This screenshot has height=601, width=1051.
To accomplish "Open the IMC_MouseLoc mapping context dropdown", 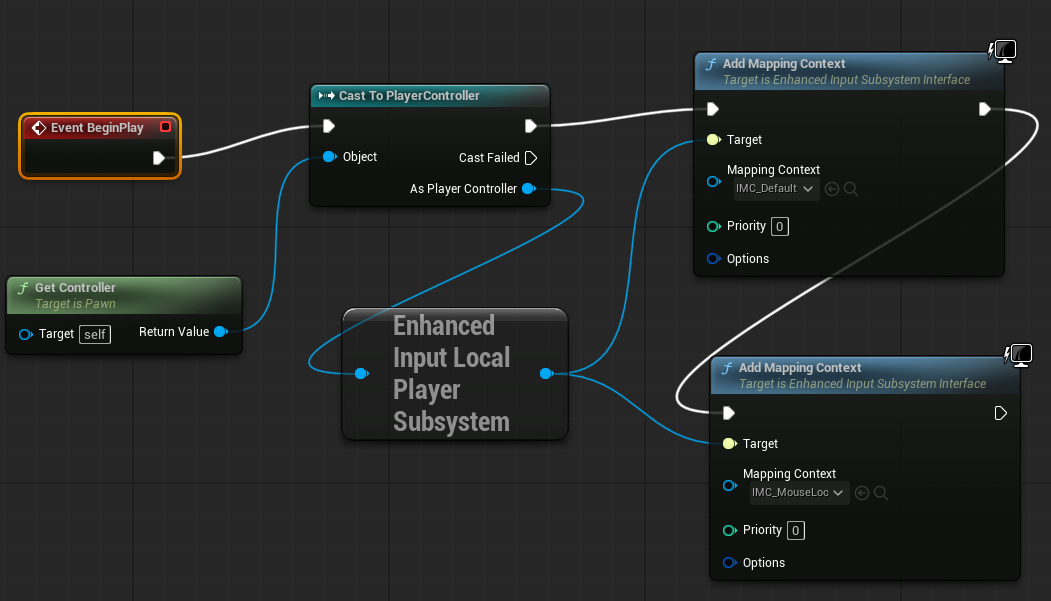I will (x=799, y=493).
